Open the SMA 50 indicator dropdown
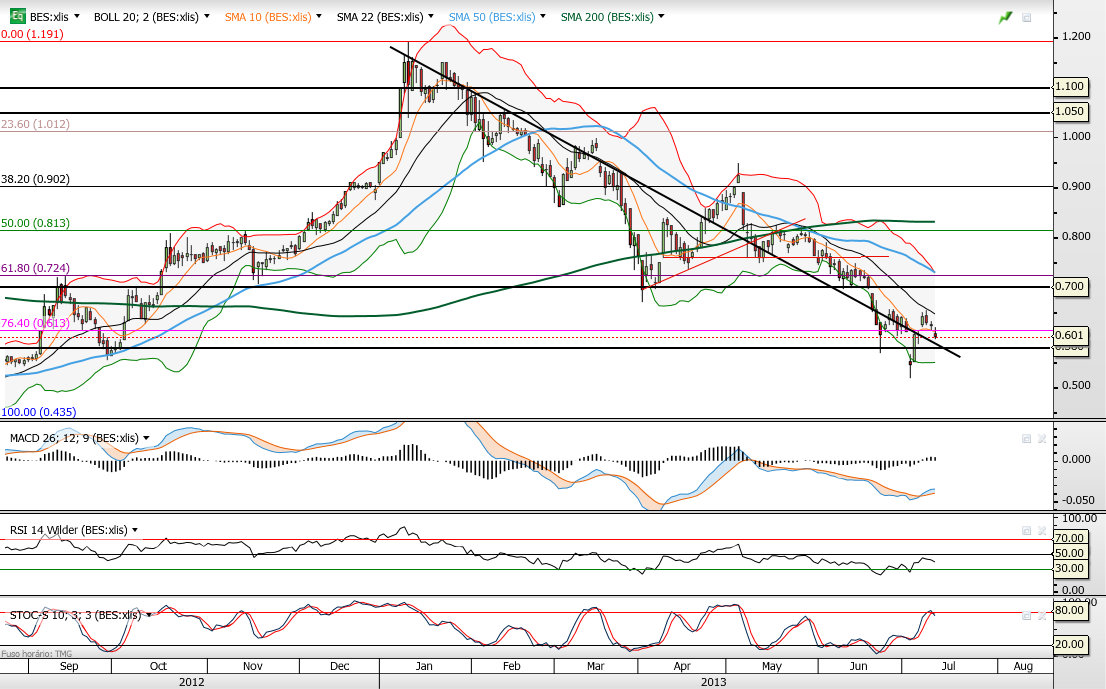Image resolution: width=1106 pixels, height=689 pixels. (x=542, y=16)
